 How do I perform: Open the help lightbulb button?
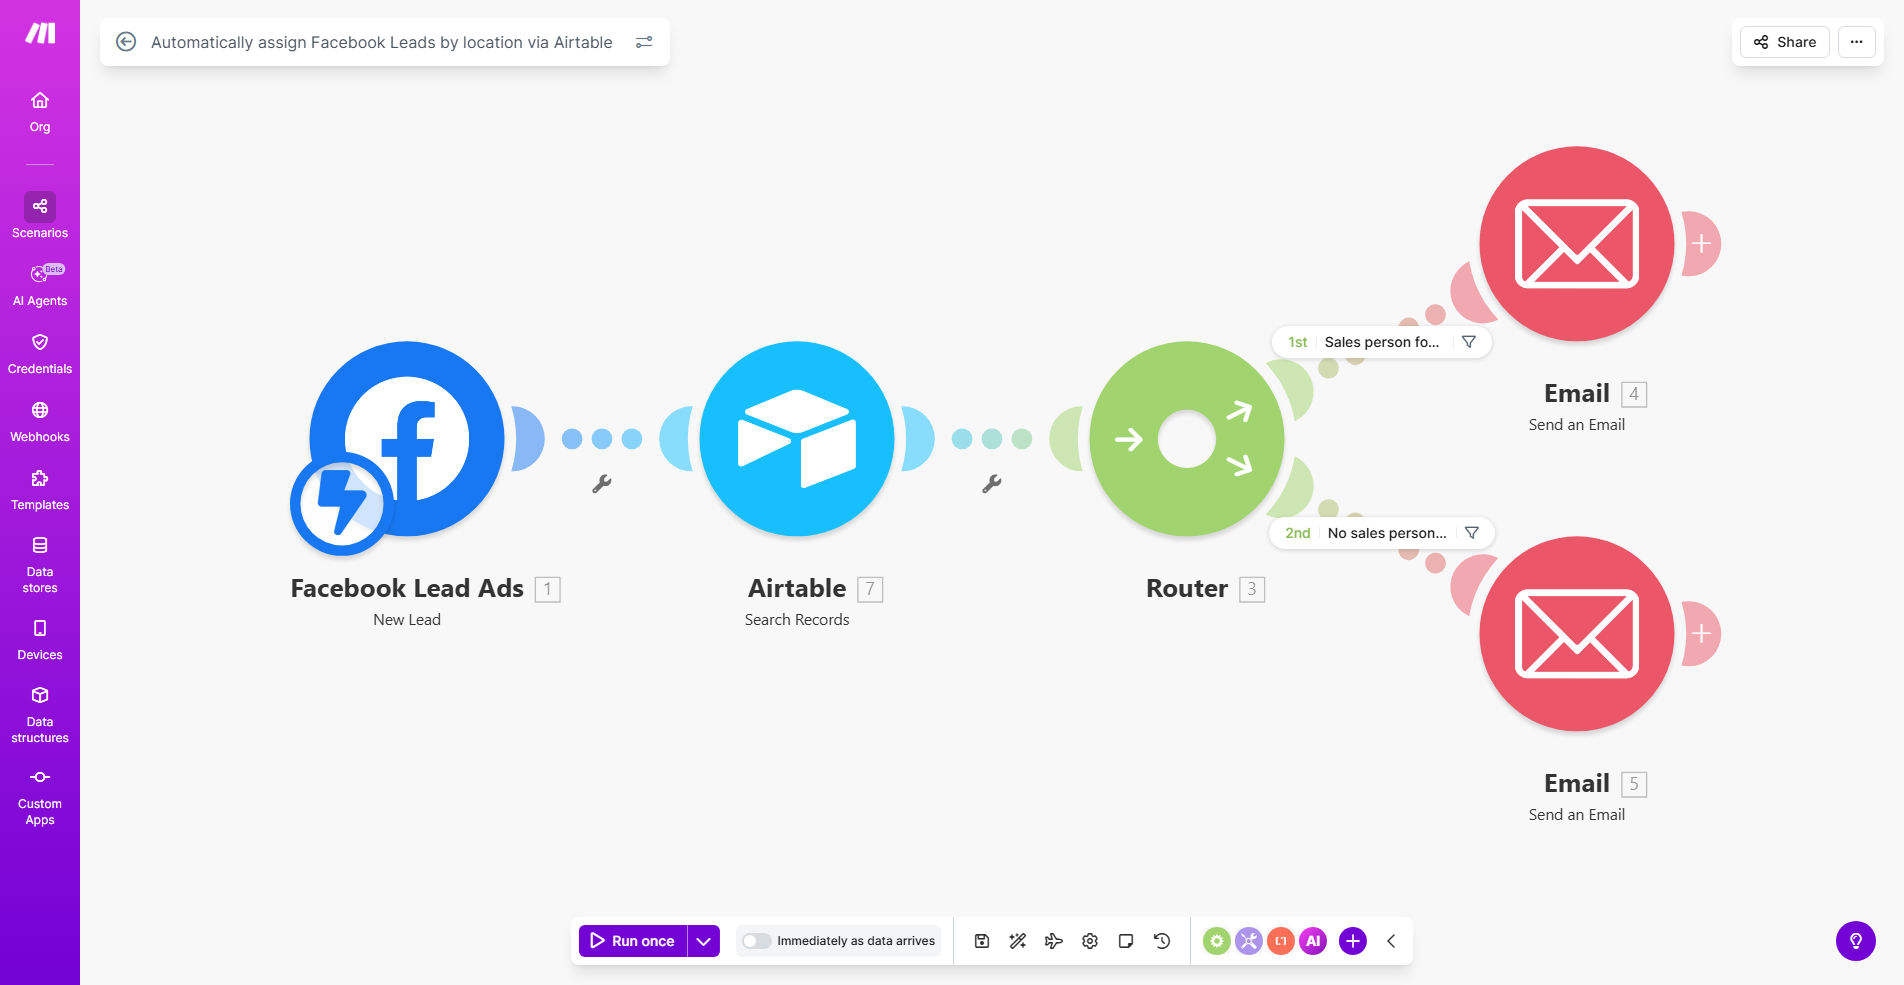[x=1856, y=941]
